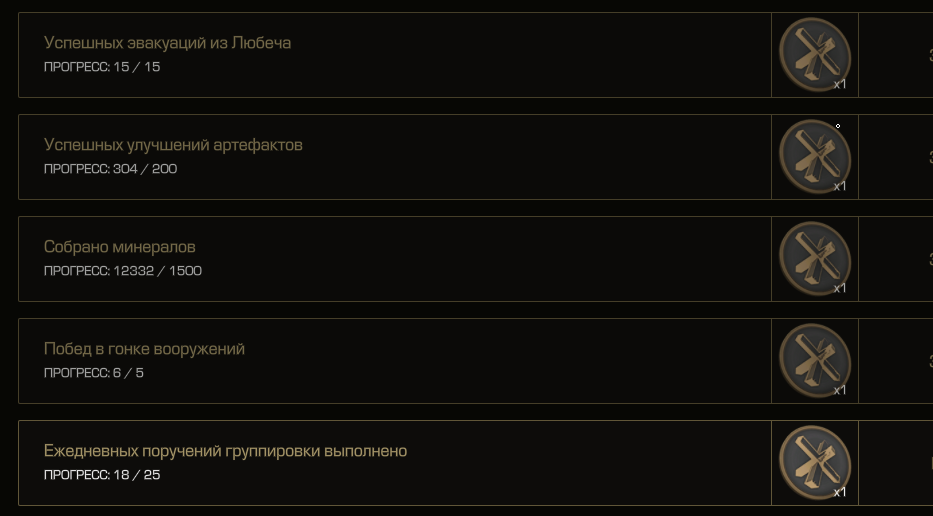Click the progress text 15 / 15

(137, 67)
